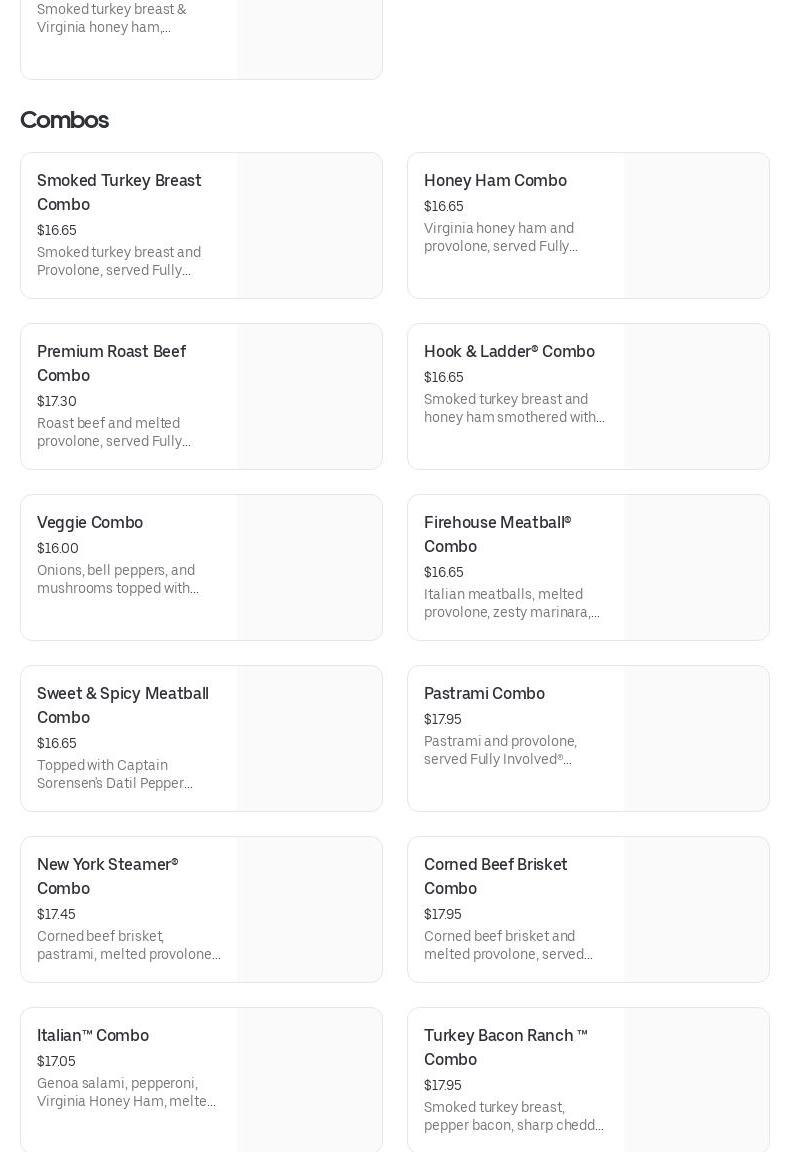This screenshot has height=1152, width=804.
Task: Open Smoked Turkey Breast Combo item
Action: tap(119, 192)
